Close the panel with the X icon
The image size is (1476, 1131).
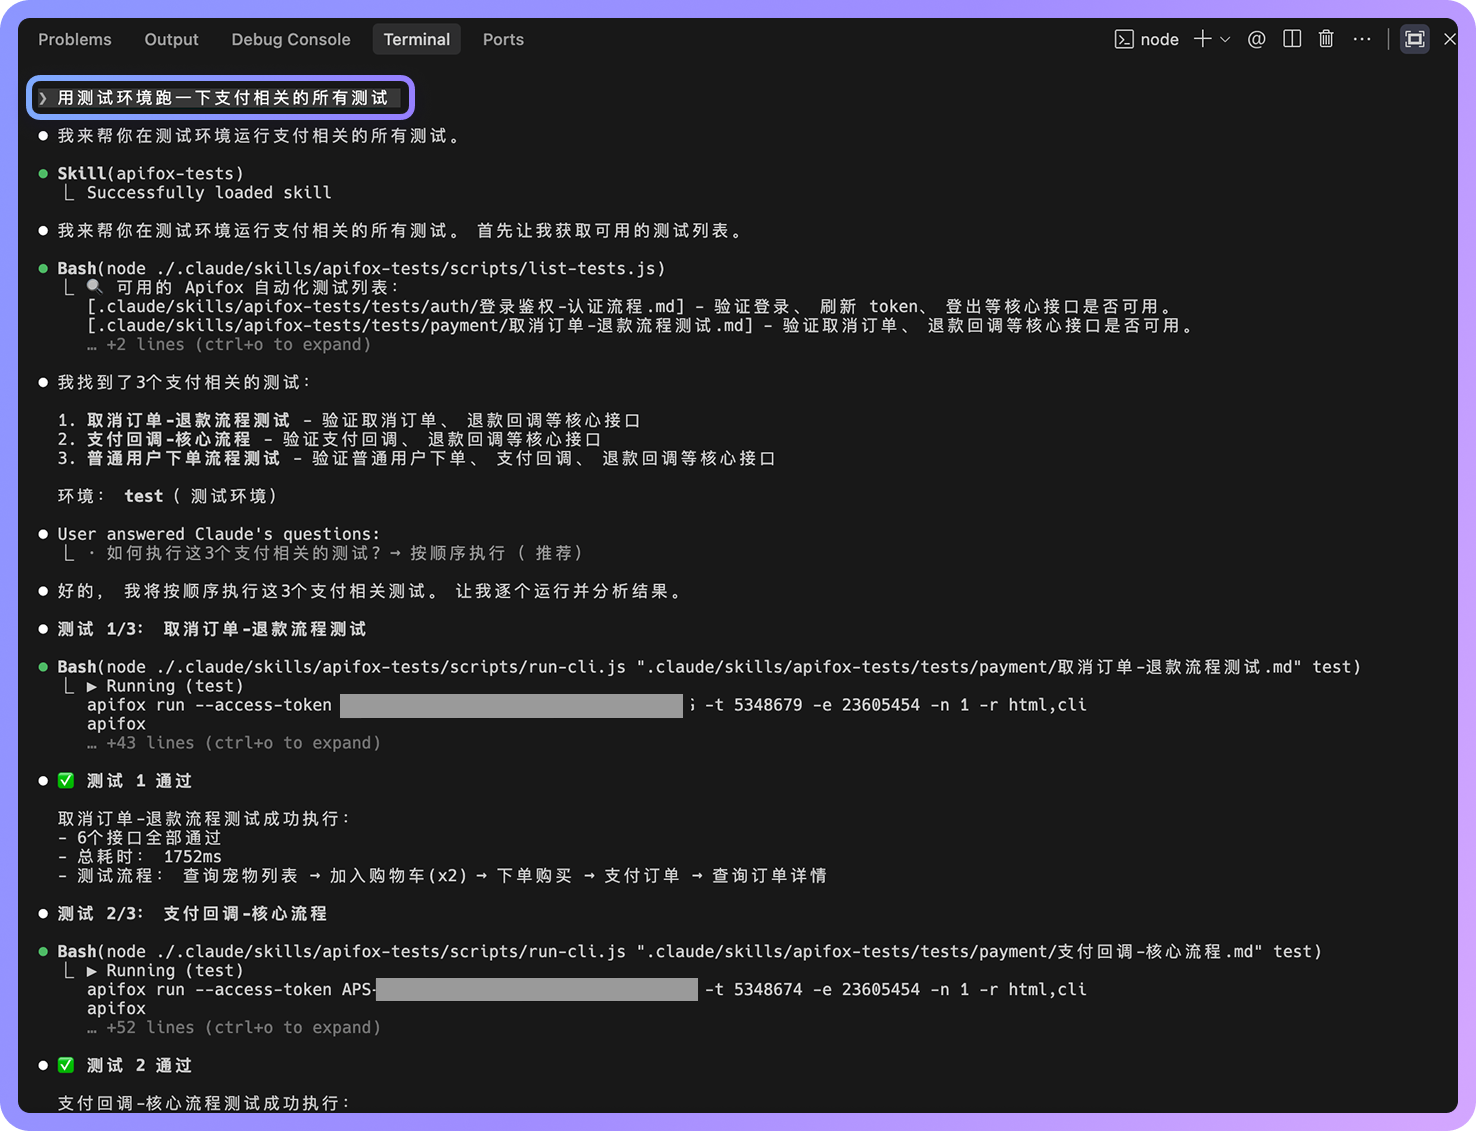coord(1450,39)
